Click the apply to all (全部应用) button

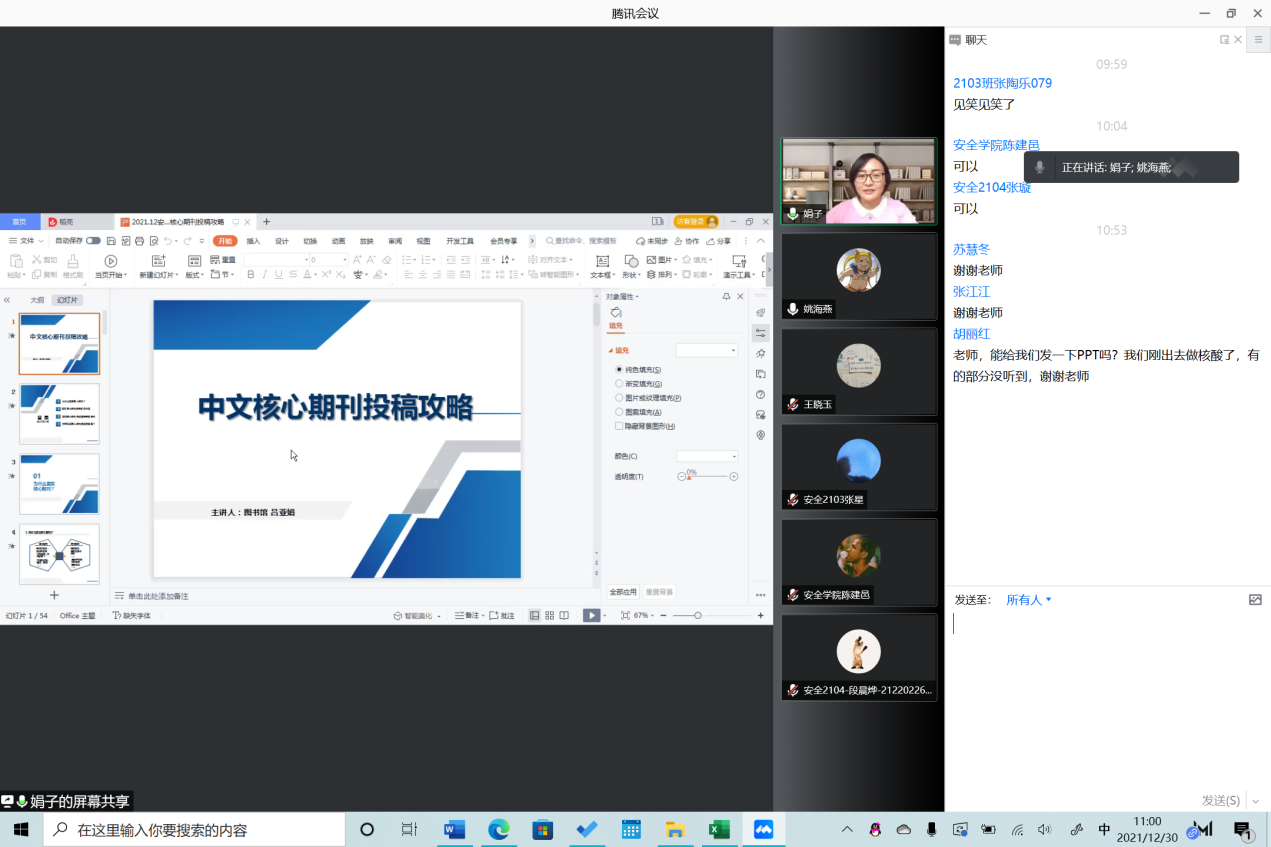tap(623, 592)
